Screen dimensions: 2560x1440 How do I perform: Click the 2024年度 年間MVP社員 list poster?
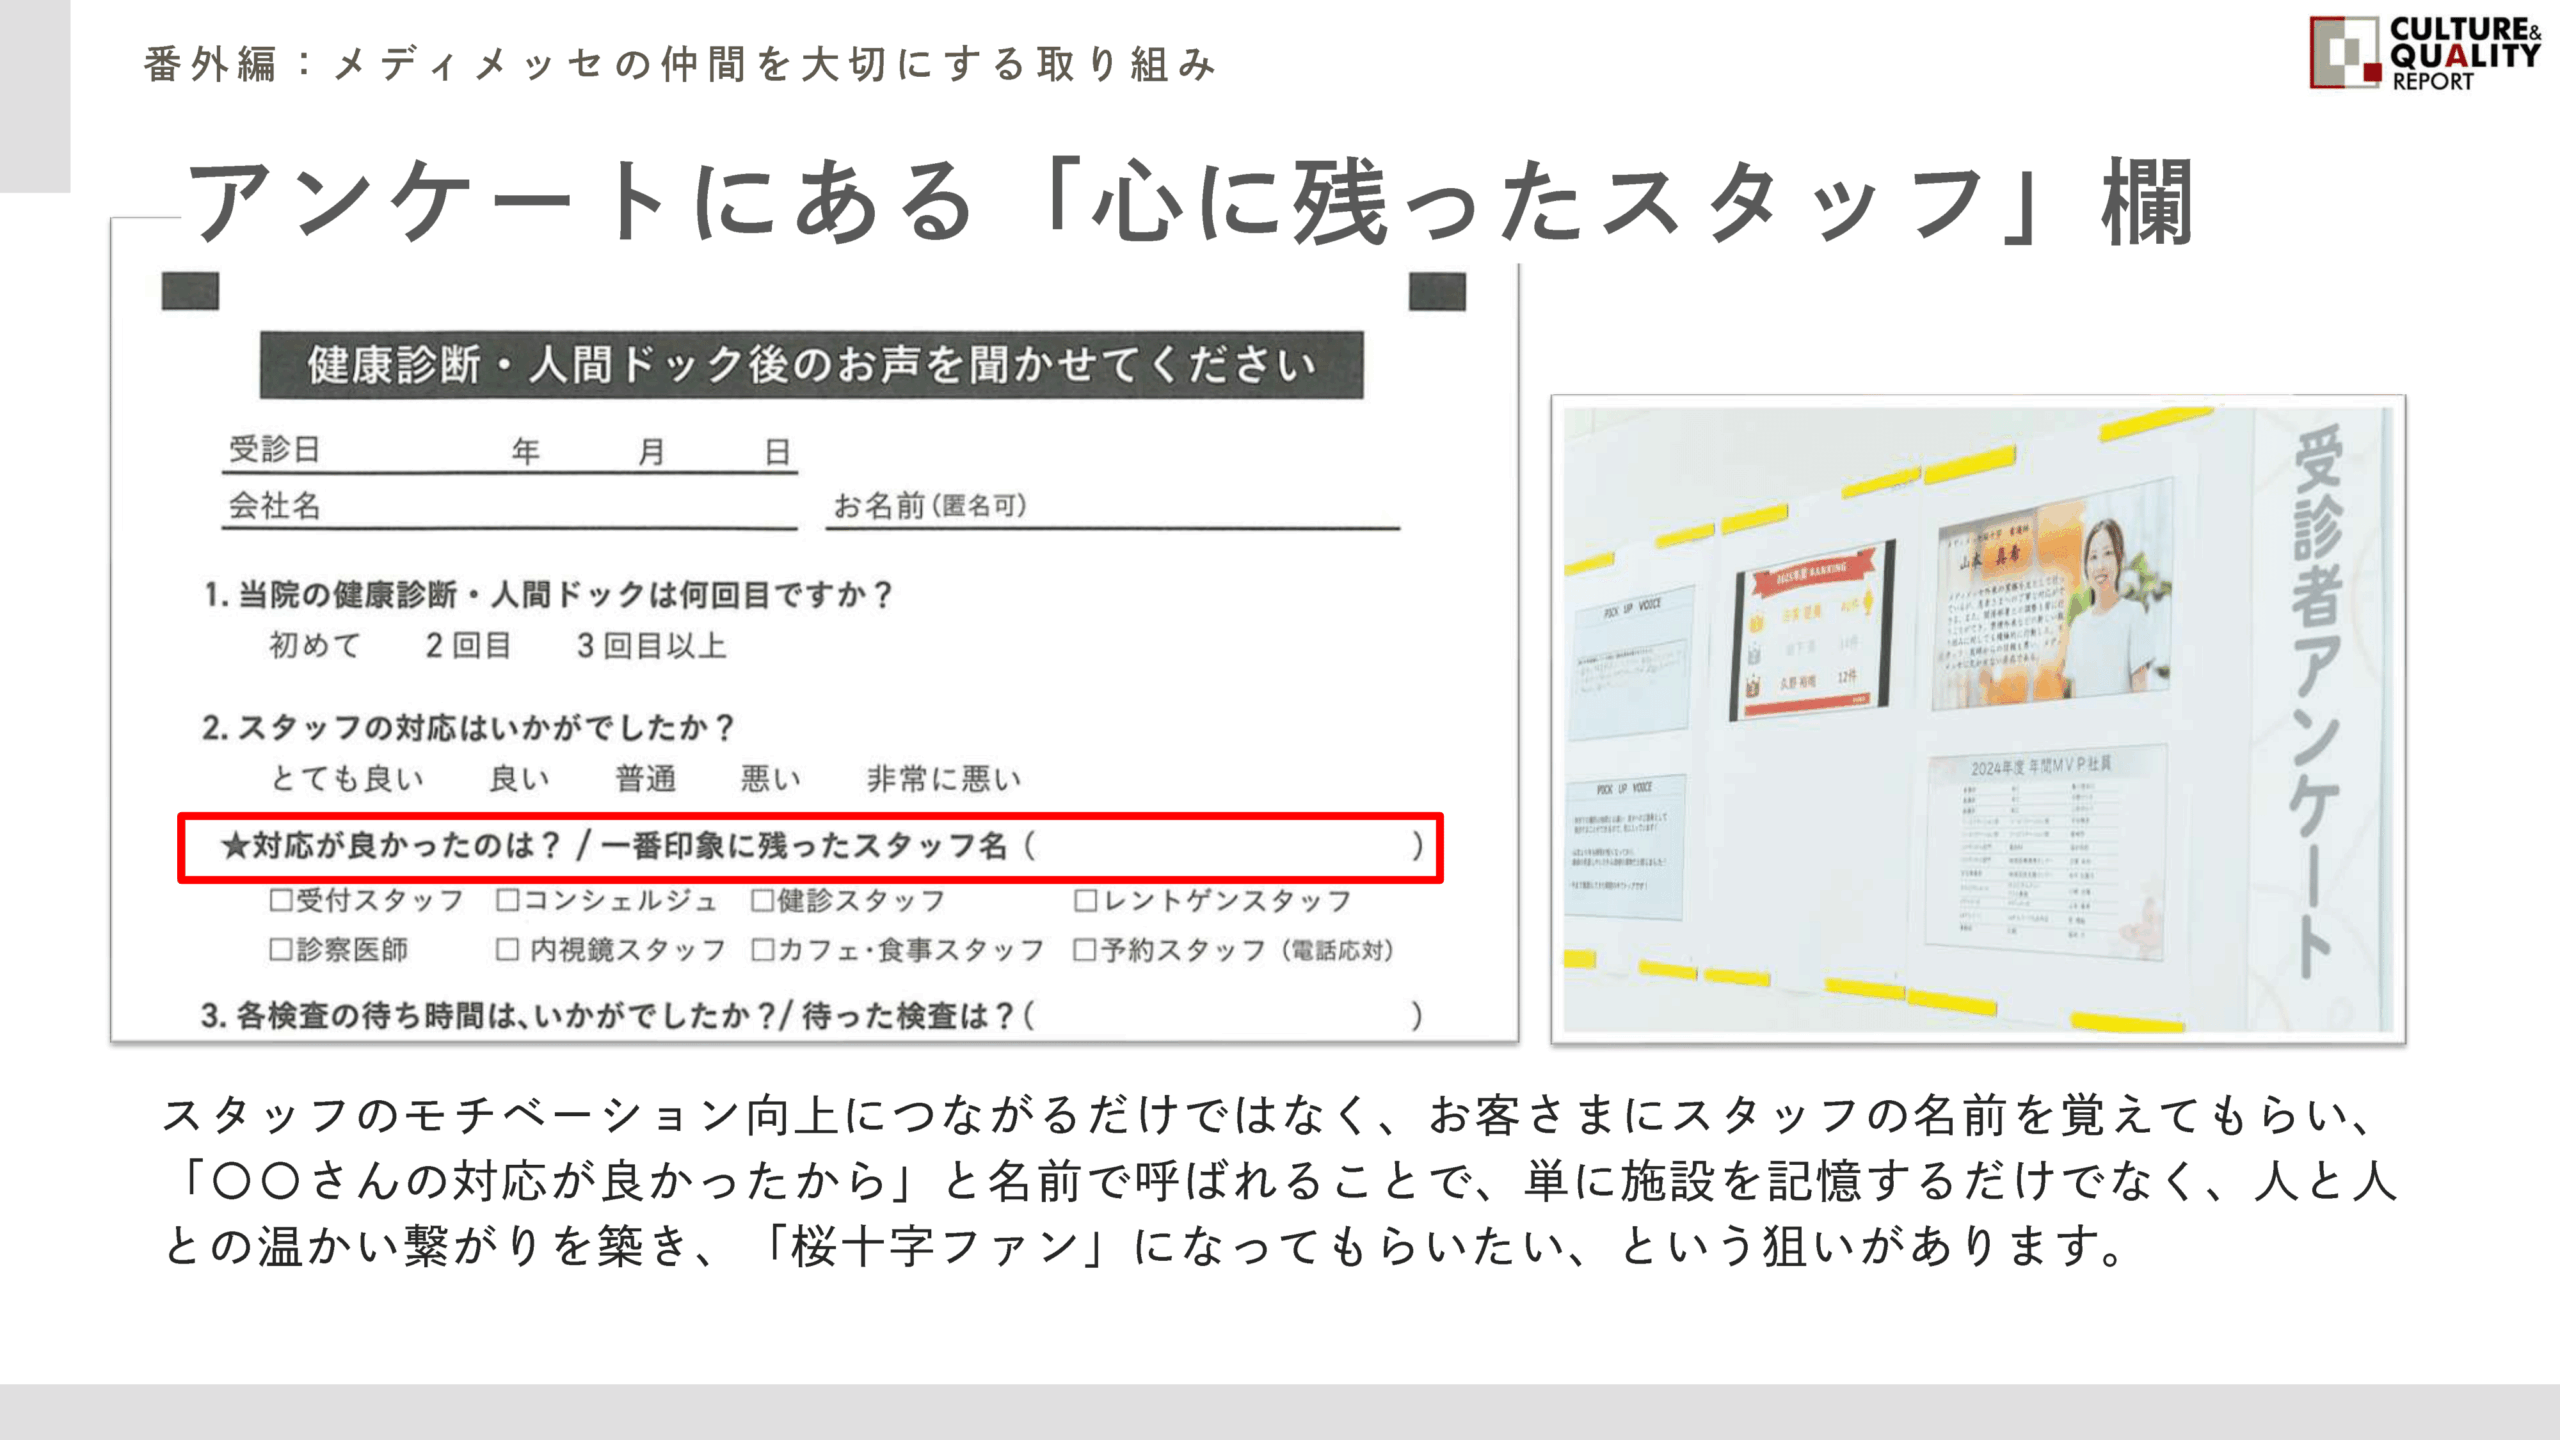point(2044,850)
